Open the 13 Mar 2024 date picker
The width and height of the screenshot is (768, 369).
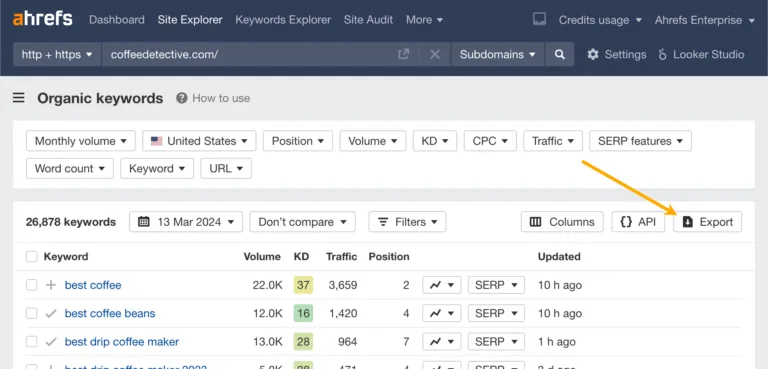point(186,222)
